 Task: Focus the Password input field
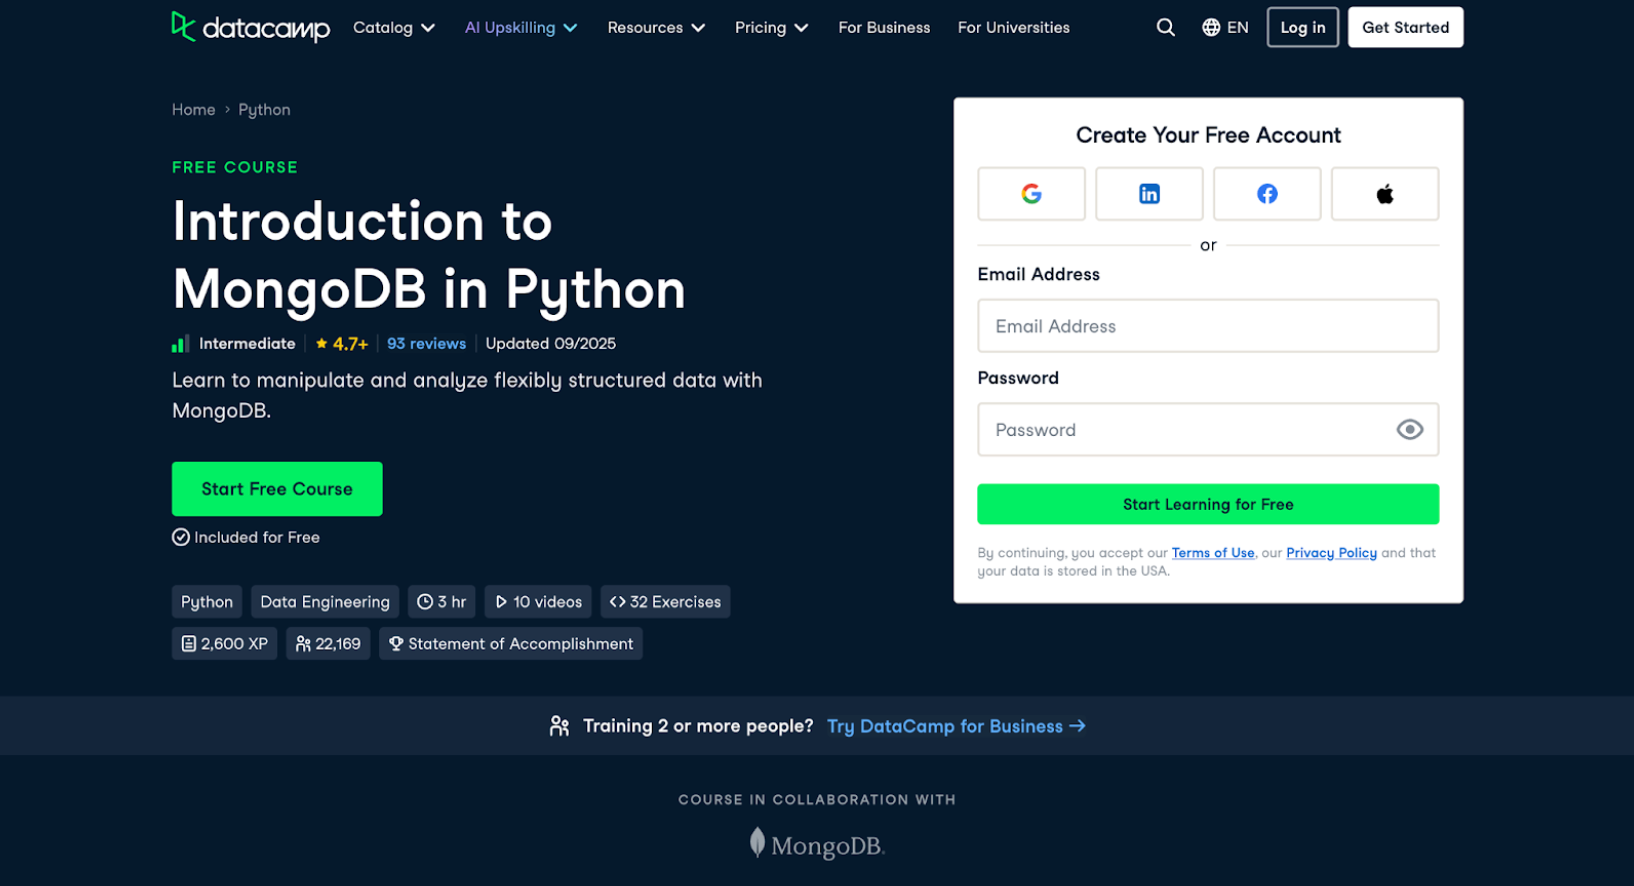pos(1208,430)
